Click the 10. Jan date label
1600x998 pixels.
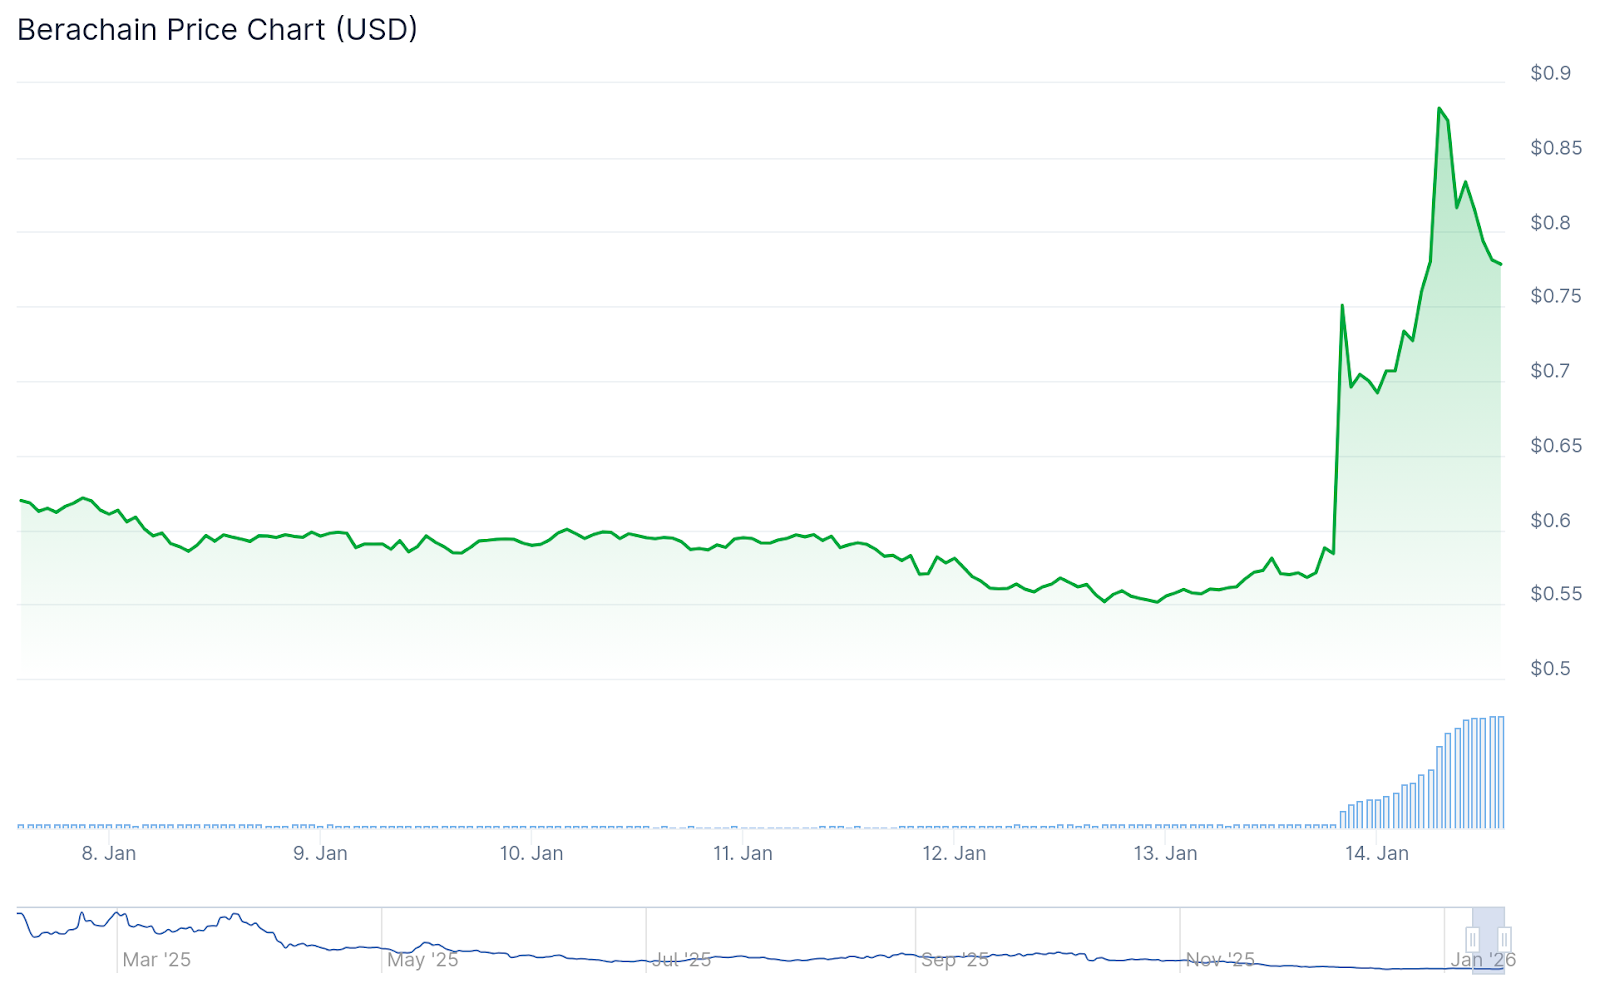click(x=531, y=854)
